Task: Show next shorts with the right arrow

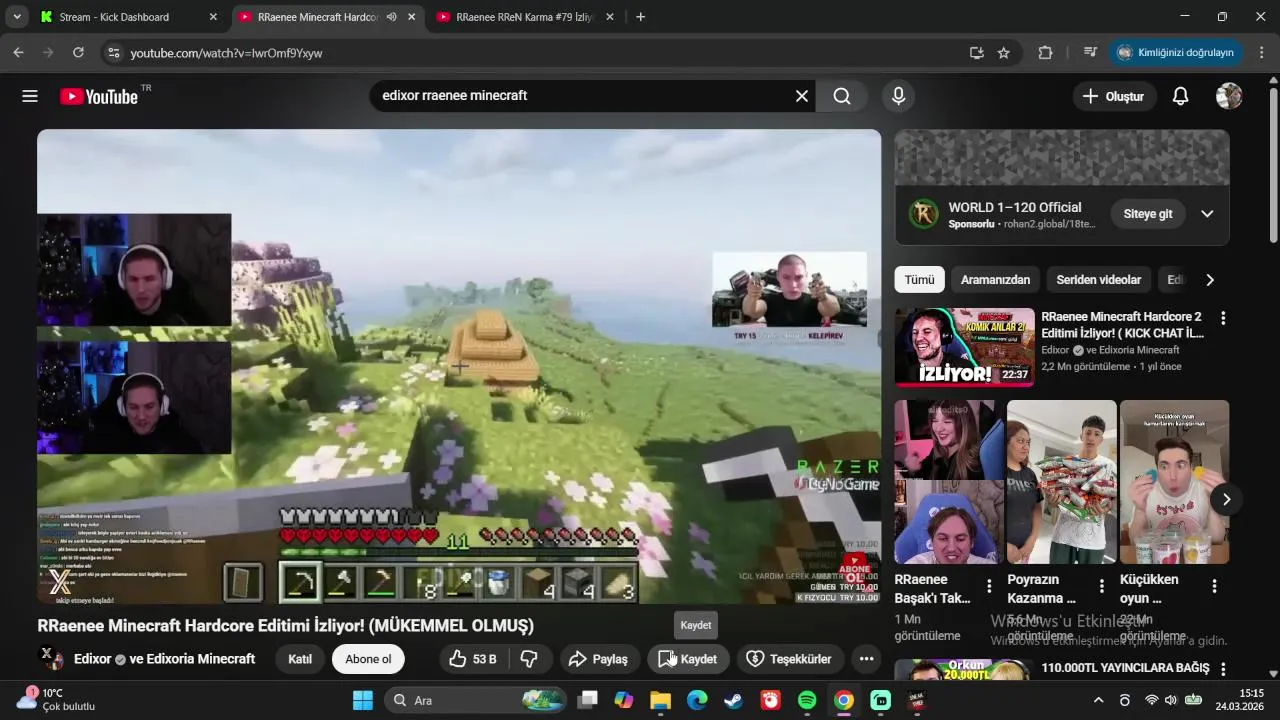Action: (1226, 499)
